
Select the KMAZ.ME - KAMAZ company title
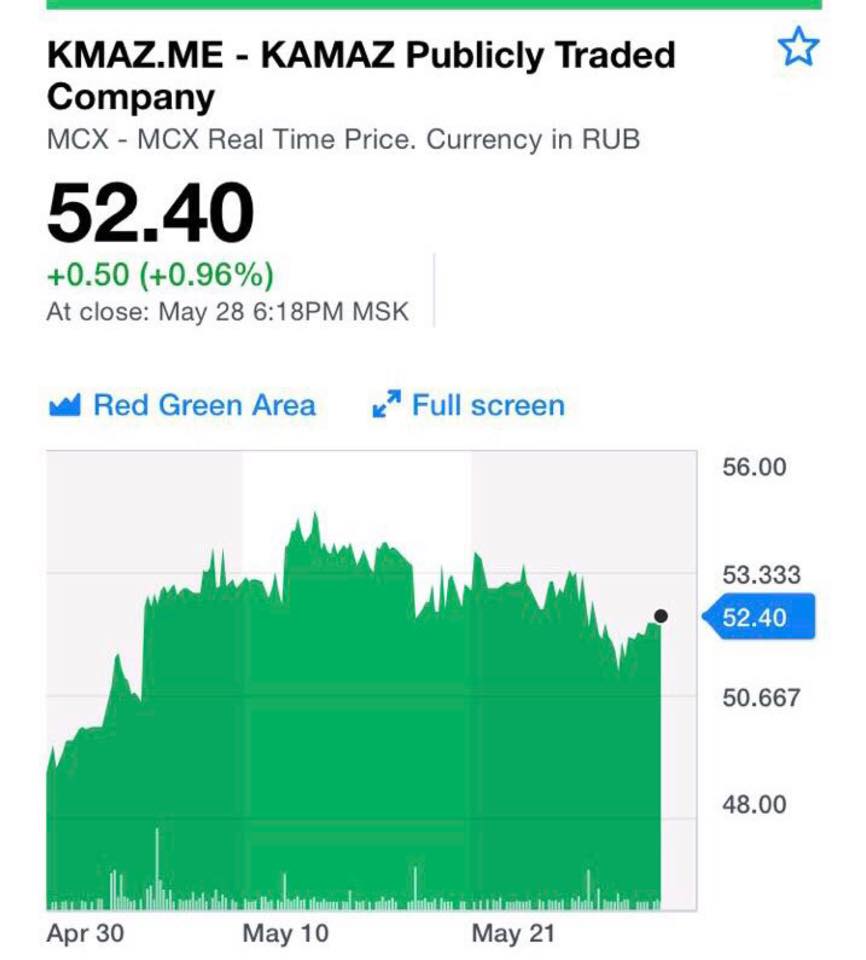point(361,75)
